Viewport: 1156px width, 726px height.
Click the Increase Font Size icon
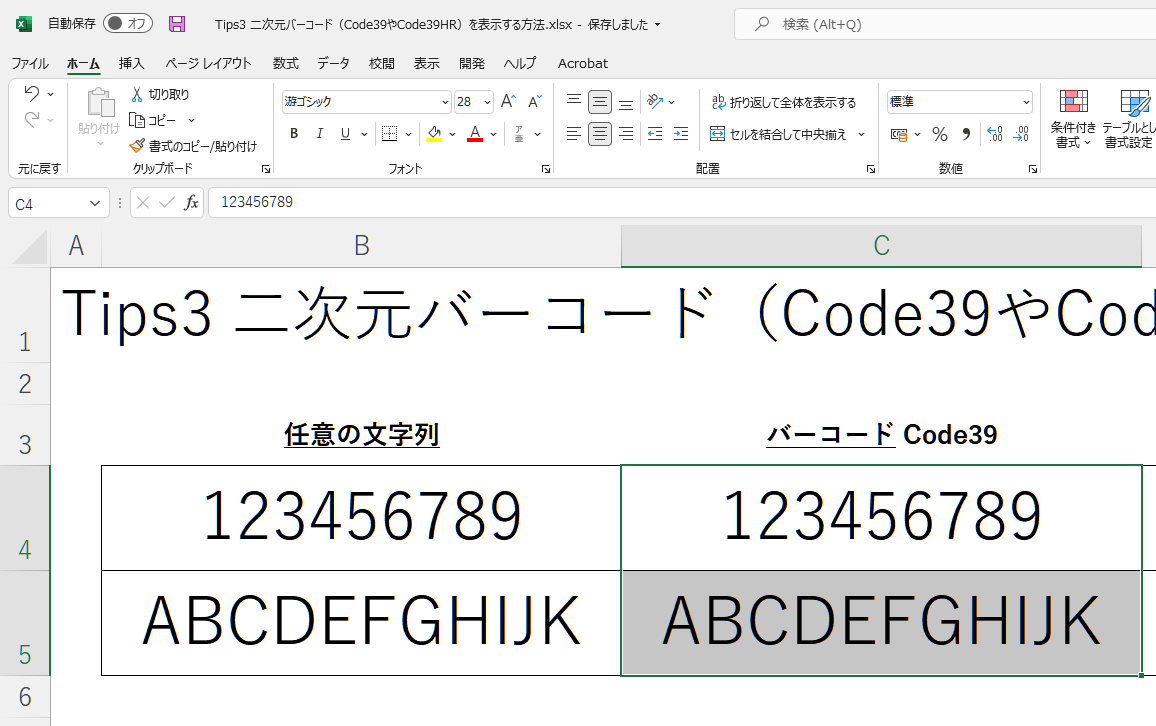click(508, 102)
